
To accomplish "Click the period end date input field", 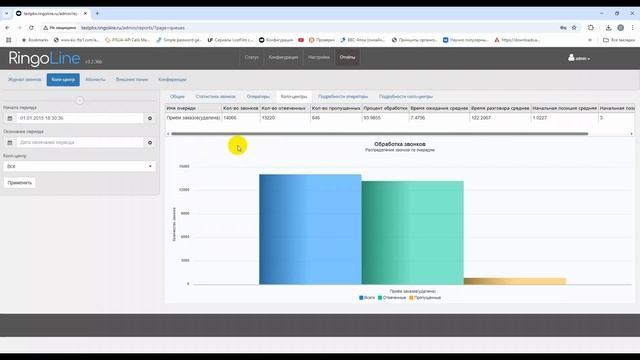I will pyautogui.click(x=80, y=142).
